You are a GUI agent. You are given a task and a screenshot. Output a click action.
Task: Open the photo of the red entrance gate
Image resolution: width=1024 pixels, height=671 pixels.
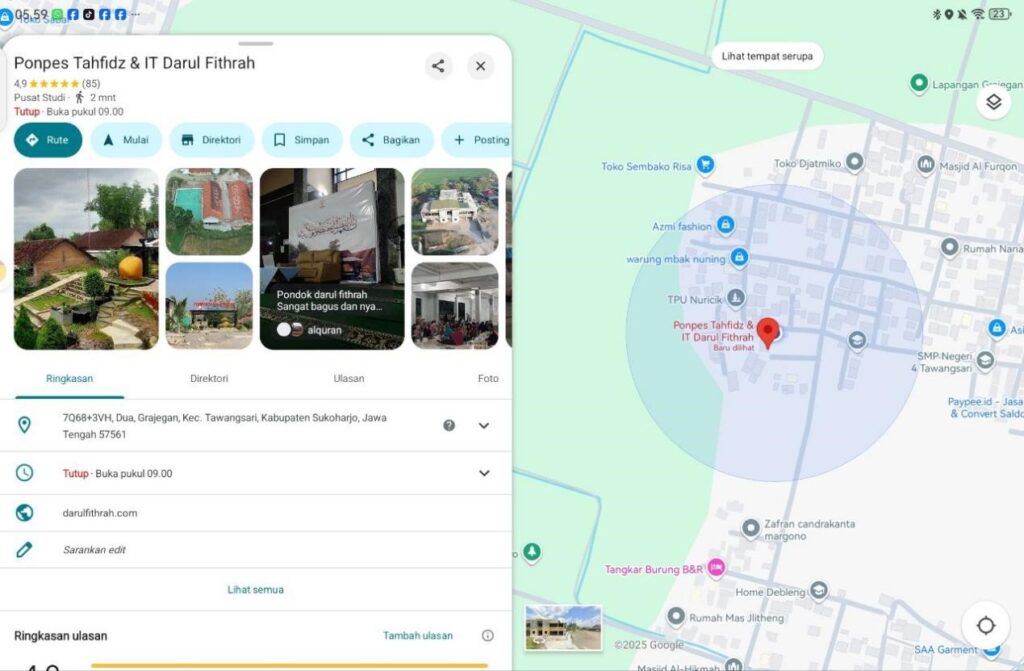(x=209, y=306)
